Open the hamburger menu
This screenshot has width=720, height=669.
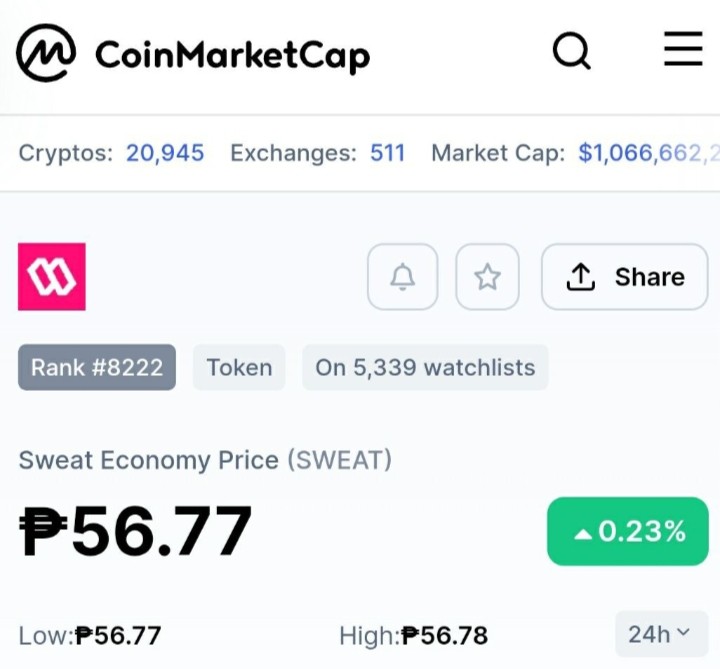tap(683, 49)
